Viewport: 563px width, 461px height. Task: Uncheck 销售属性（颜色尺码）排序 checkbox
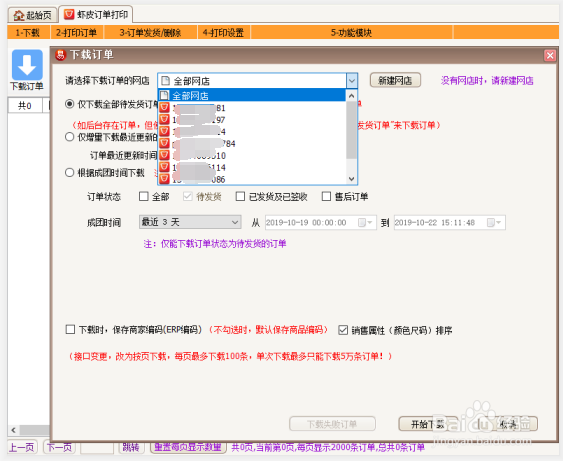(343, 330)
